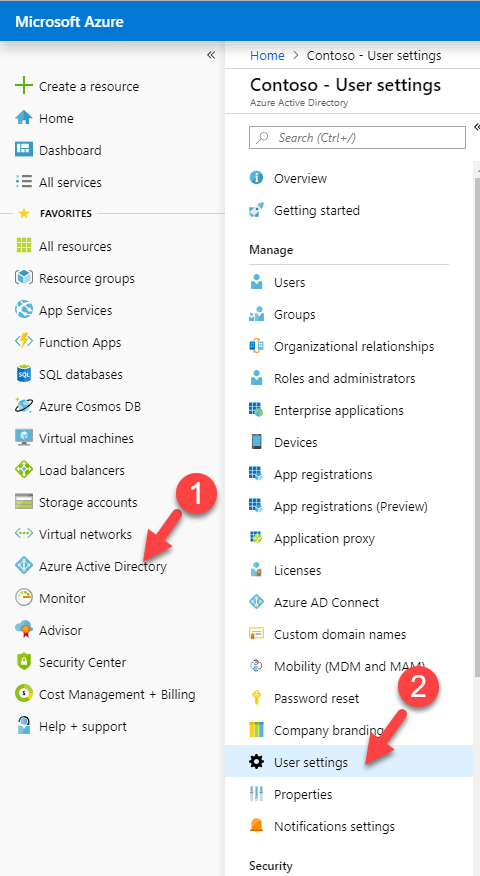Image resolution: width=480 pixels, height=876 pixels.
Task: Click the FAVORITES star heading
Action: [x=55, y=213]
